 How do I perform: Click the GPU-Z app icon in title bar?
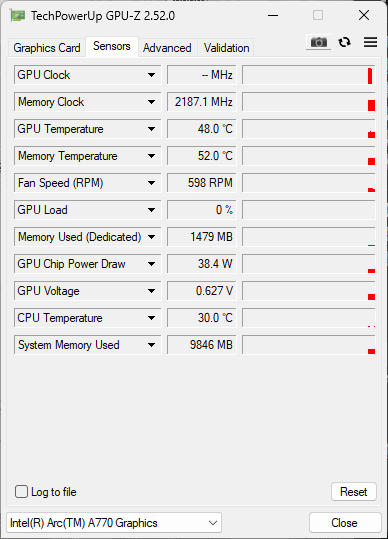[x=17, y=15]
